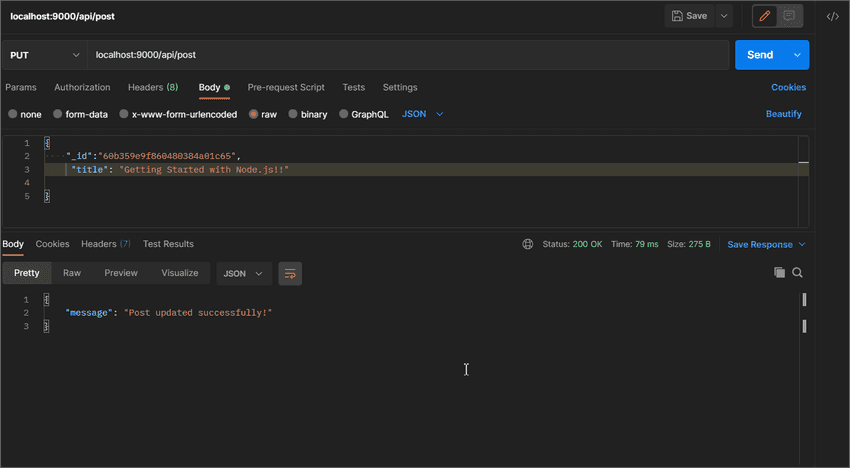Open the comments icon
850x468 pixels.
click(x=789, y=16)
